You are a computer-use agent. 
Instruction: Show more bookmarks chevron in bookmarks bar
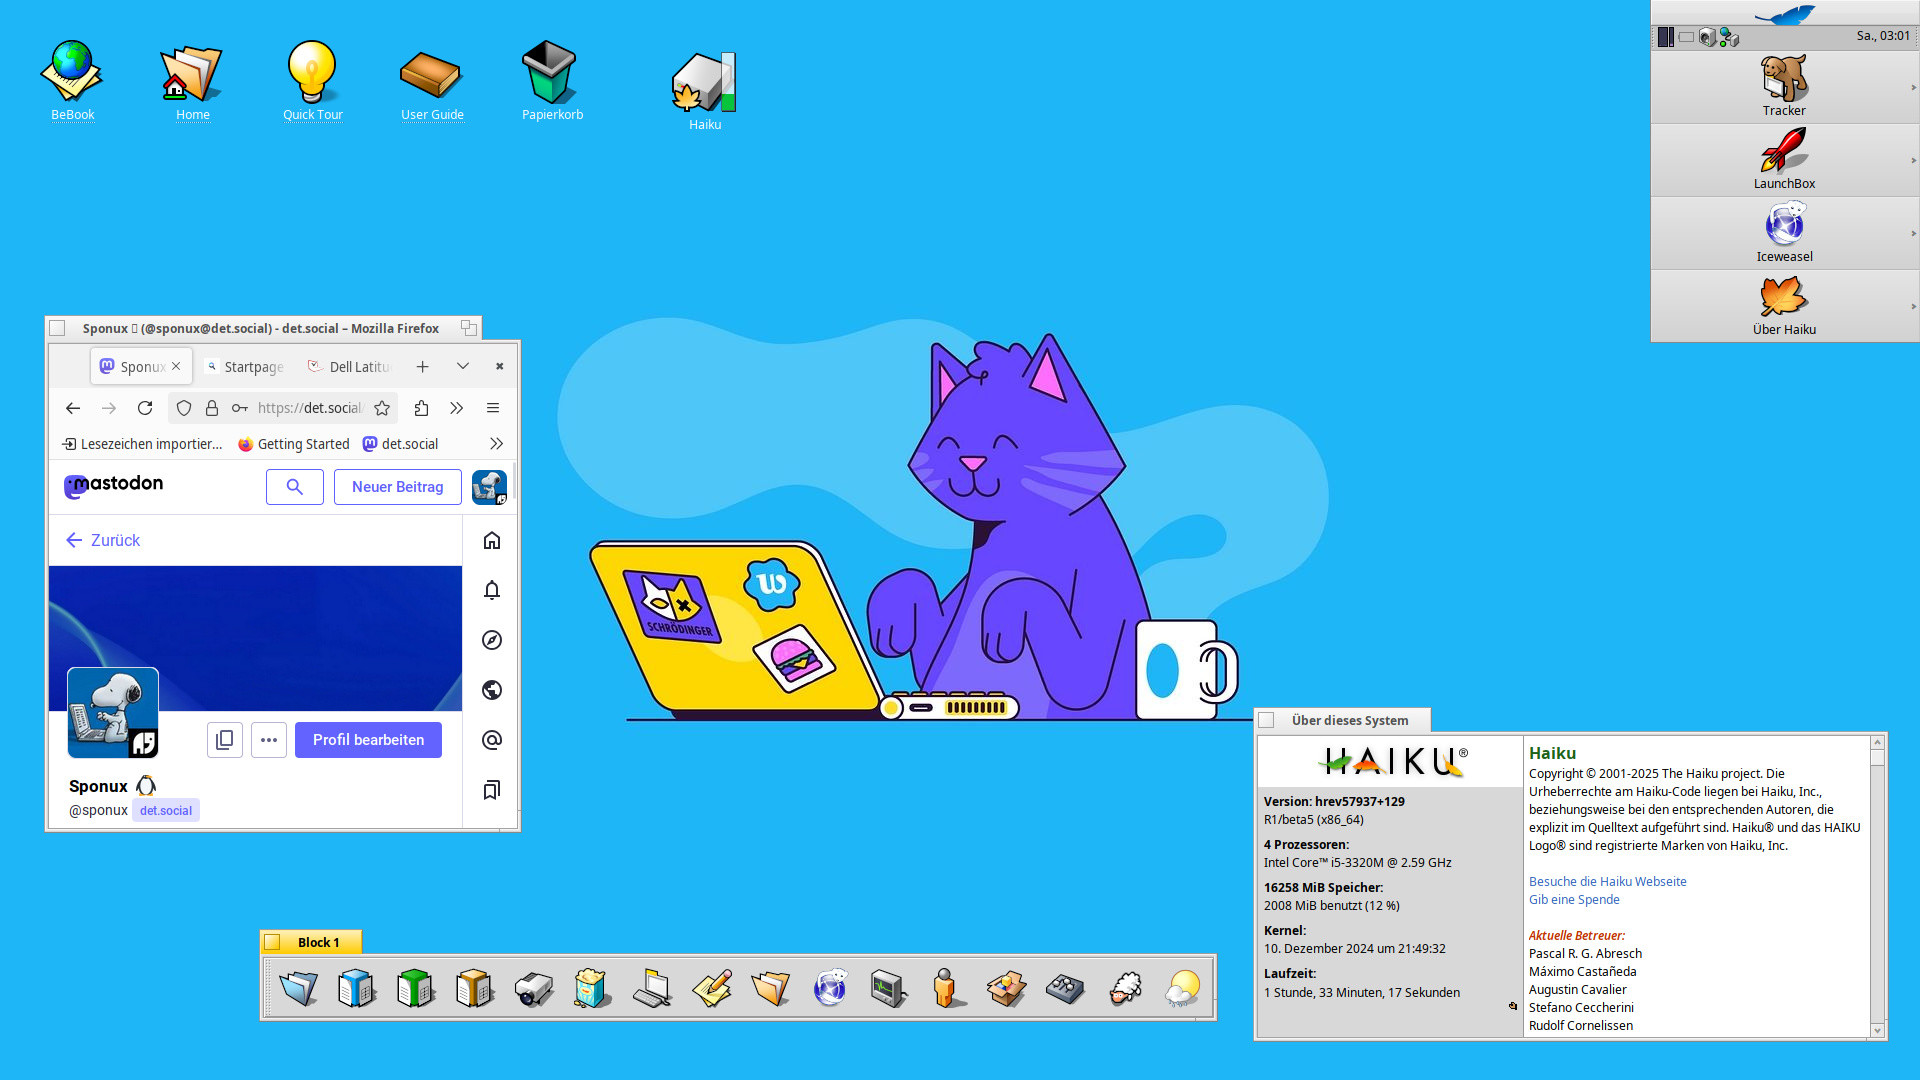[496, 444]
